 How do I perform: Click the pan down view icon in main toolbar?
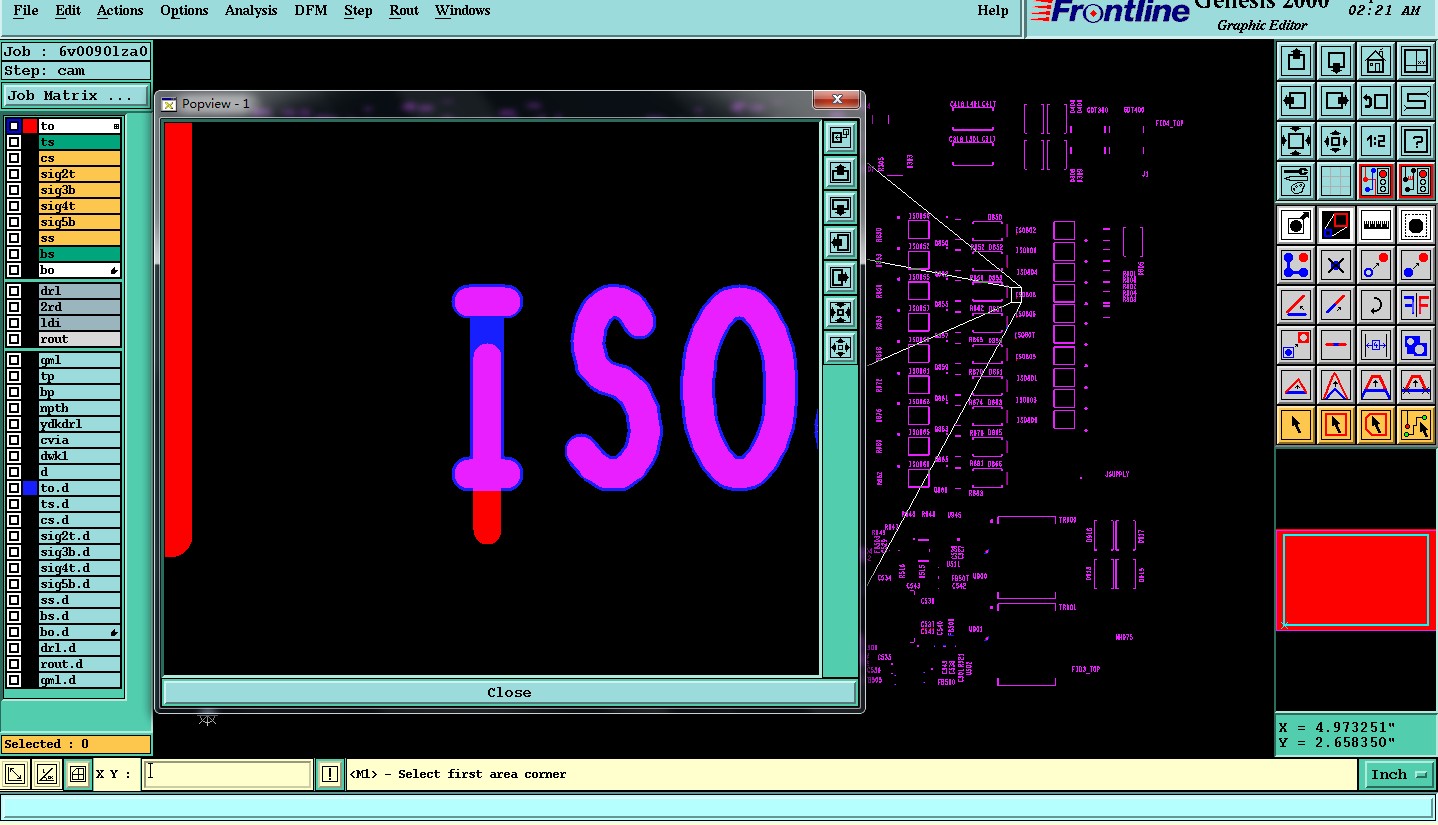click(1336, 61)
